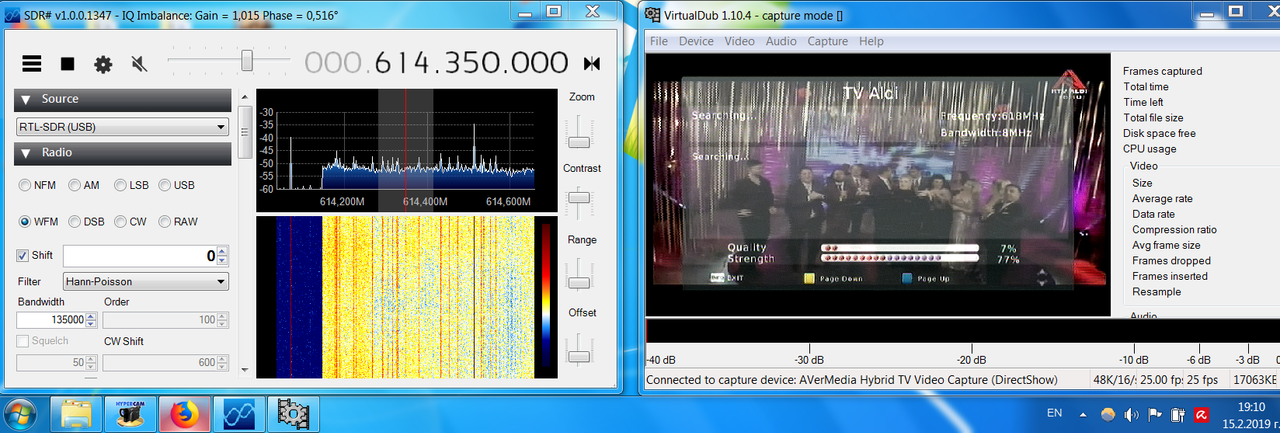Image resolution: width=1280 pixels, height=433 pixels.
Task: Open the Help menu in VirtualDub
Action: point(871,41)
